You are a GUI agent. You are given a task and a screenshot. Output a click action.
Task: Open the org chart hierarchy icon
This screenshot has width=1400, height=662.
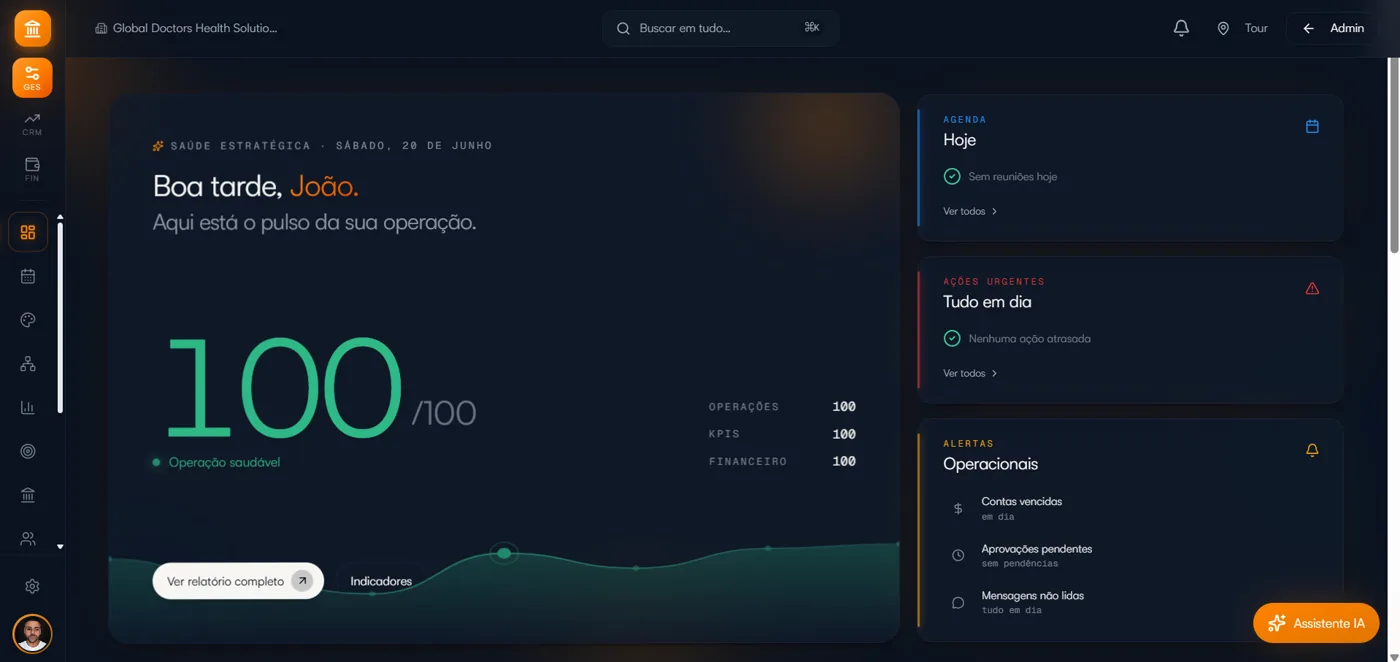click(28, 364)
